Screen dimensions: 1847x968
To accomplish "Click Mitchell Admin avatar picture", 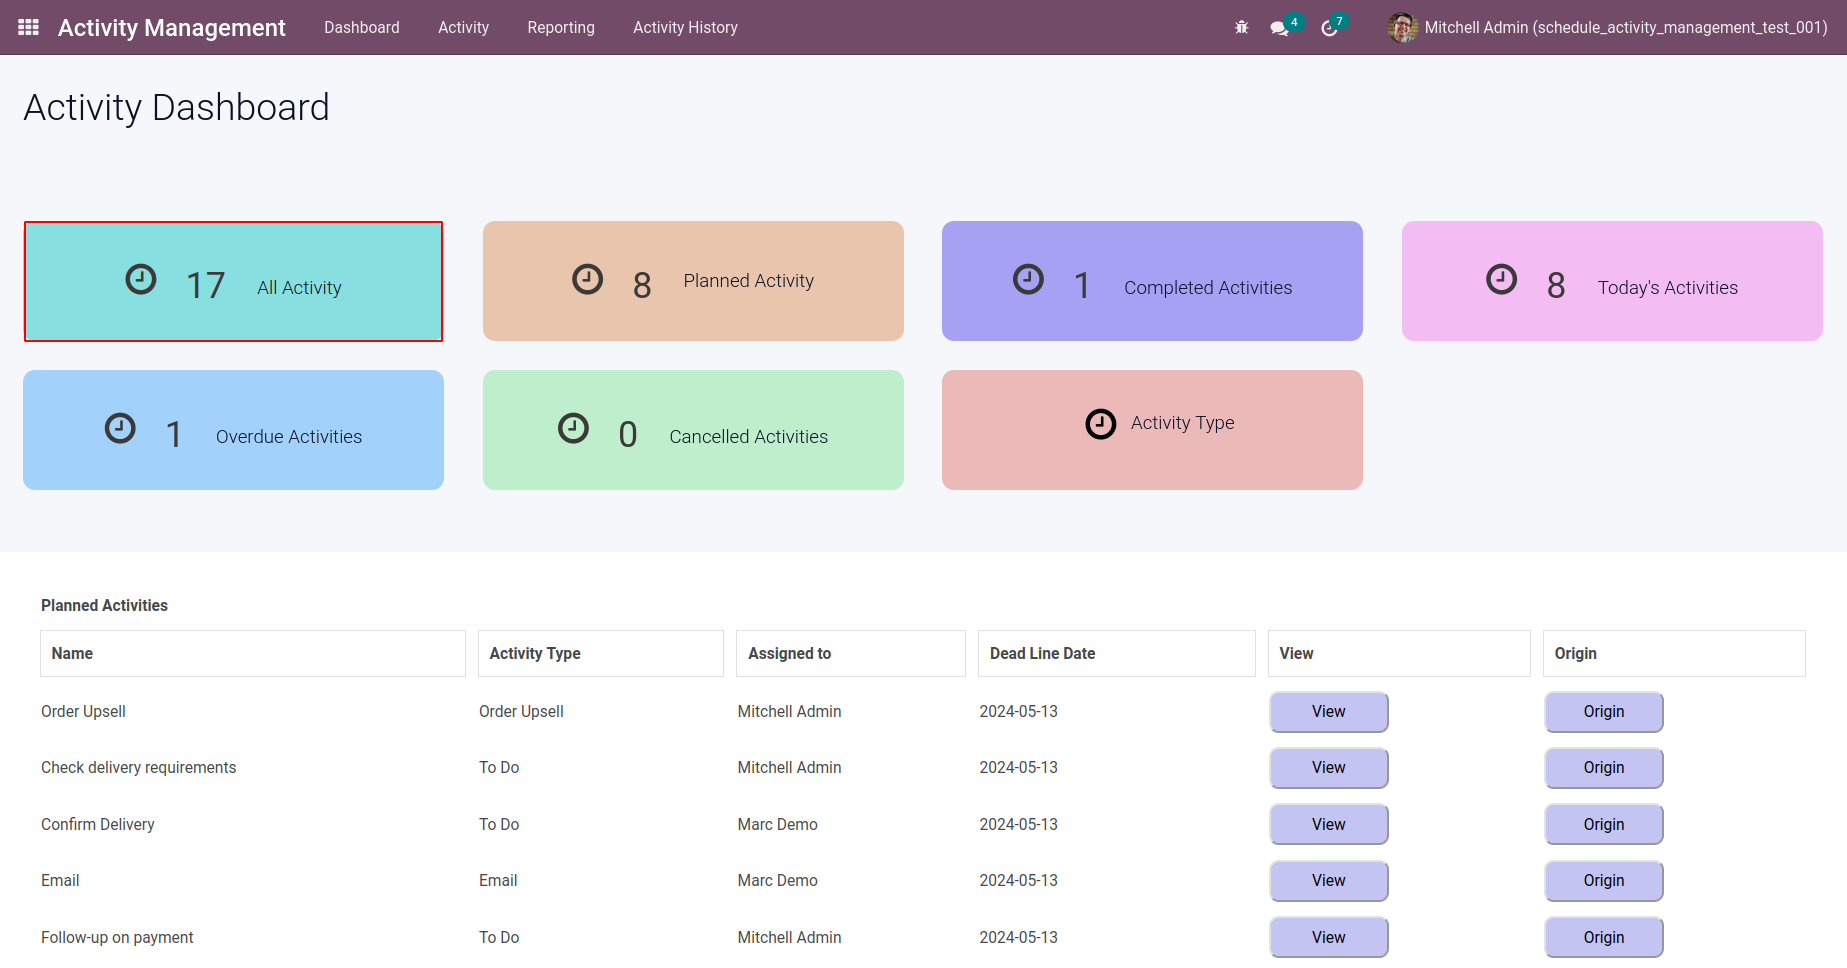I will point(1403,27).
